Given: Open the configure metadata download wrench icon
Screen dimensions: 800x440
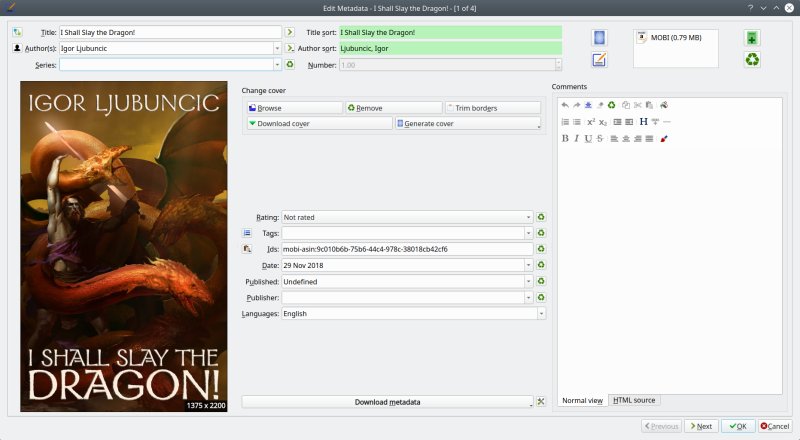Looking at the screenshot, I should (x=541, y=402).
